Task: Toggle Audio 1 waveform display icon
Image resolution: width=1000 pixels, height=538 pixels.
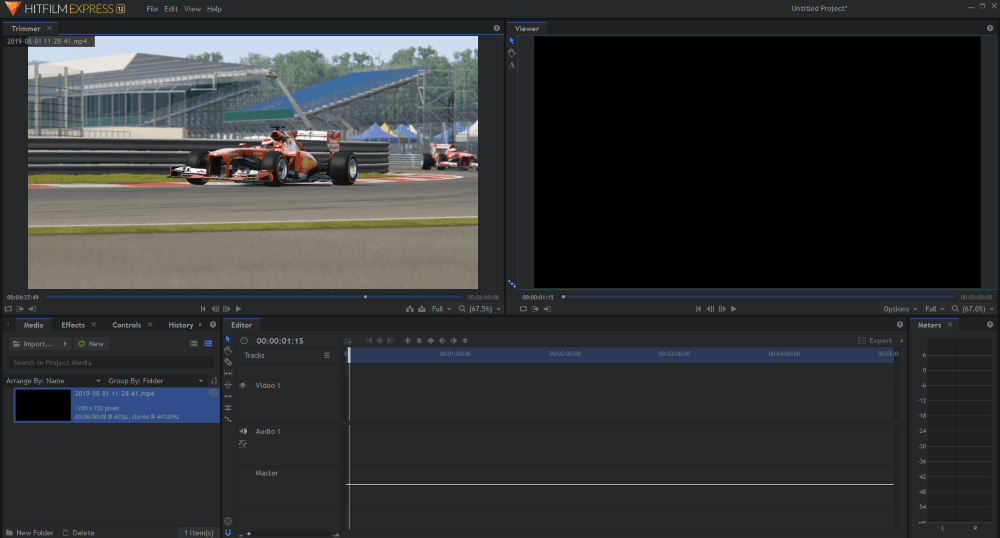Action: [x=242, y=443]
